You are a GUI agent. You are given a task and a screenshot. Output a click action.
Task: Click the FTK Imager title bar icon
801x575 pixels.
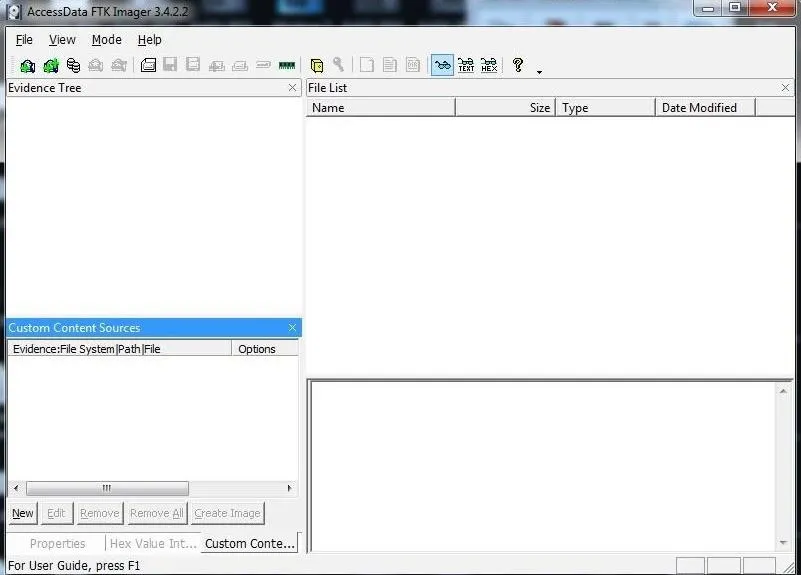click(x=14, y=12)
